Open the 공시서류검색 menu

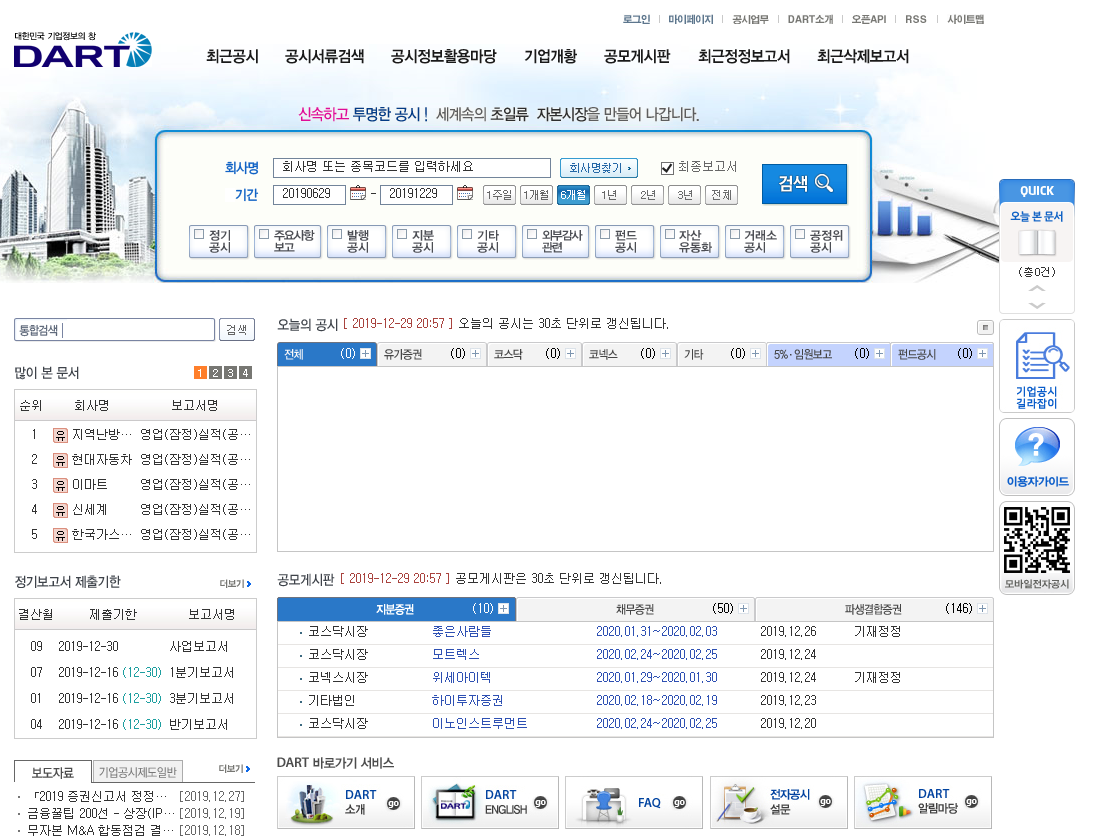click(x=324, y=56)
